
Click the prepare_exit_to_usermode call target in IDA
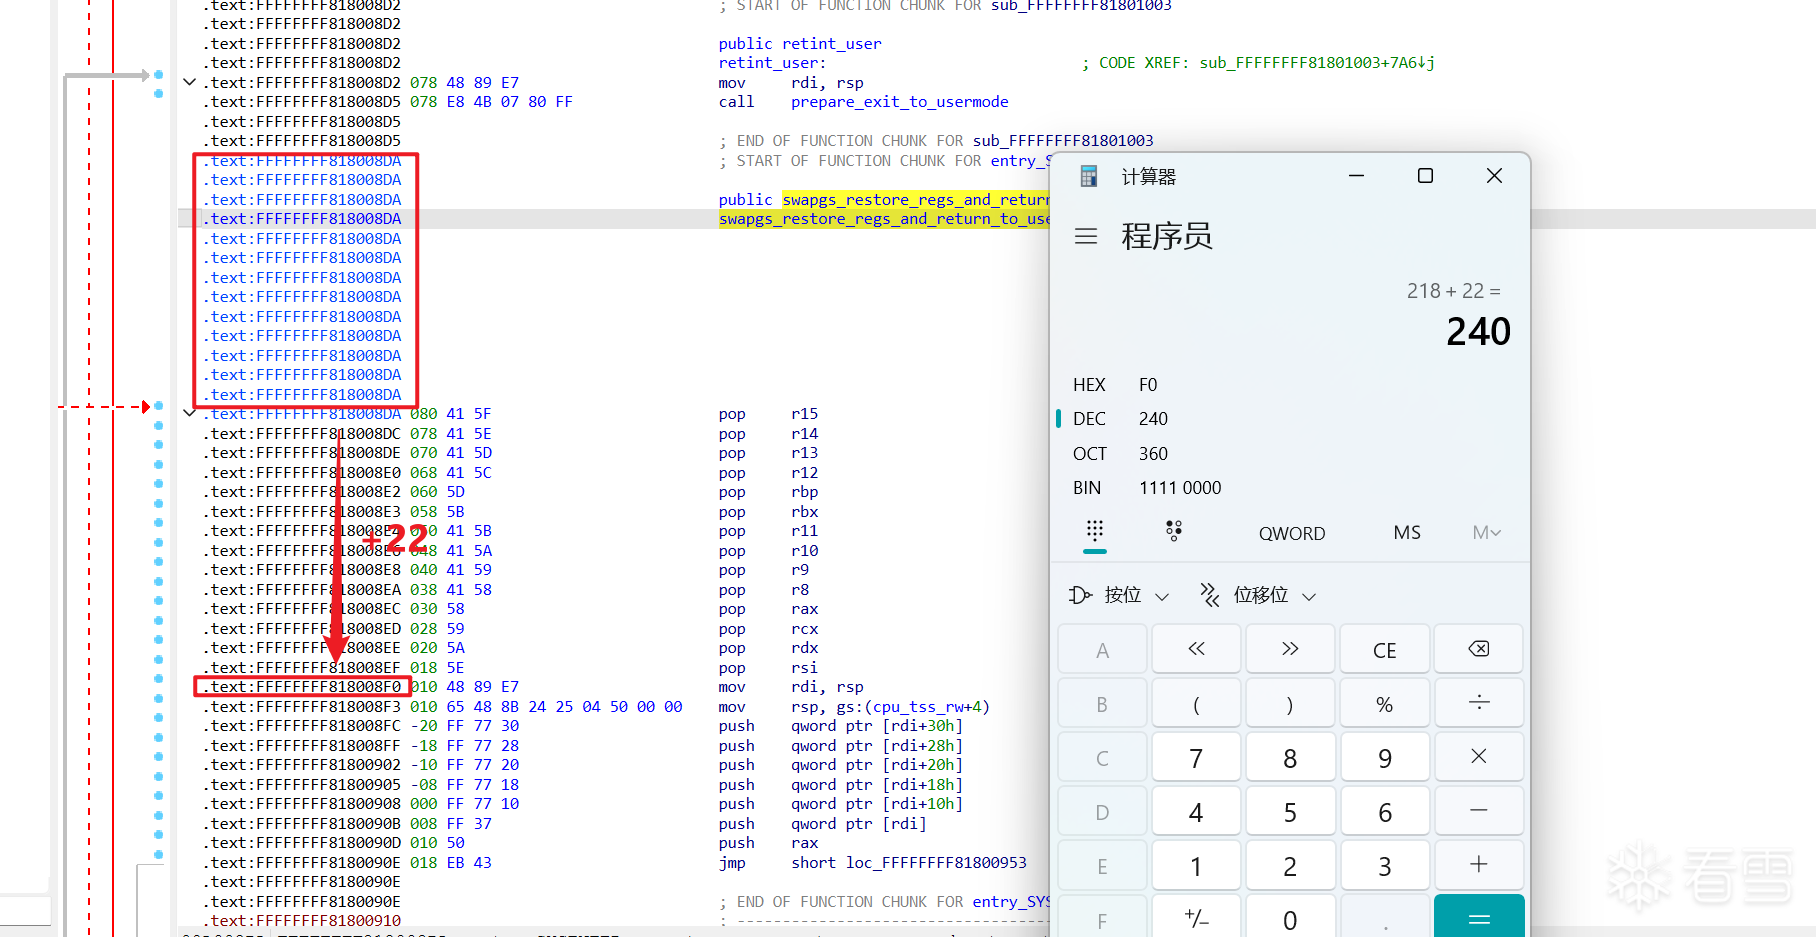point(900,102)
